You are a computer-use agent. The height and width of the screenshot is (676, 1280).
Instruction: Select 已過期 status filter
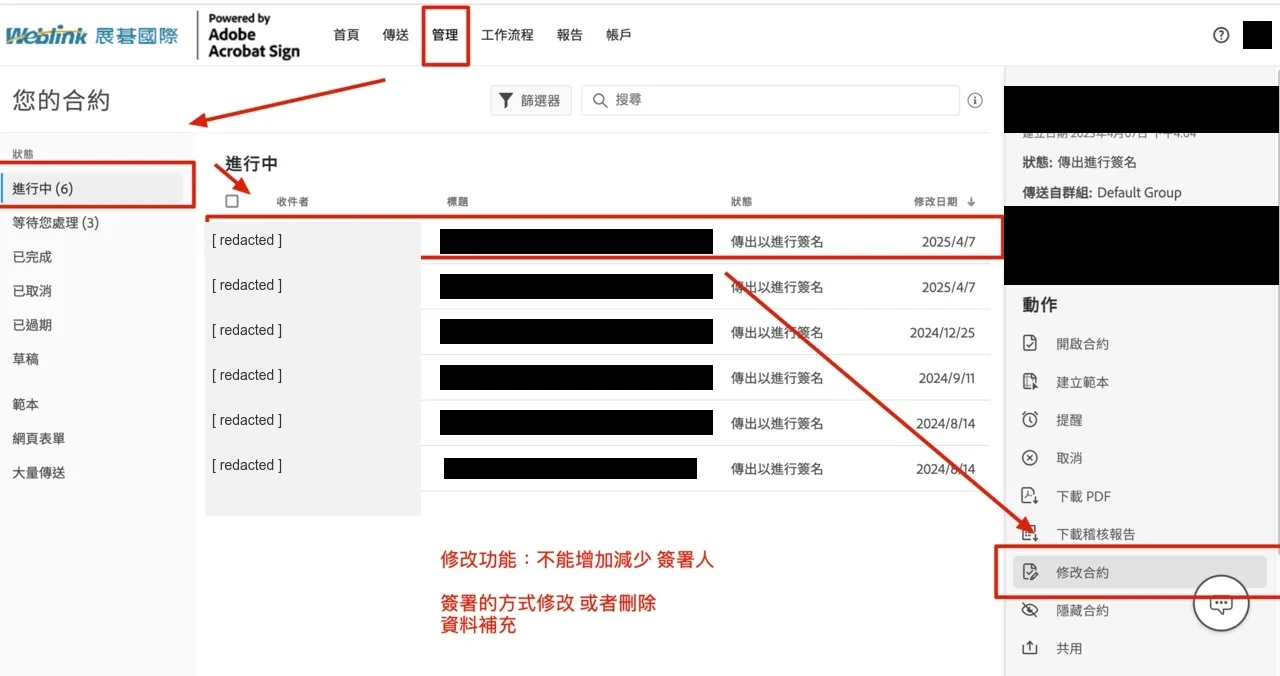coord(32,325)
